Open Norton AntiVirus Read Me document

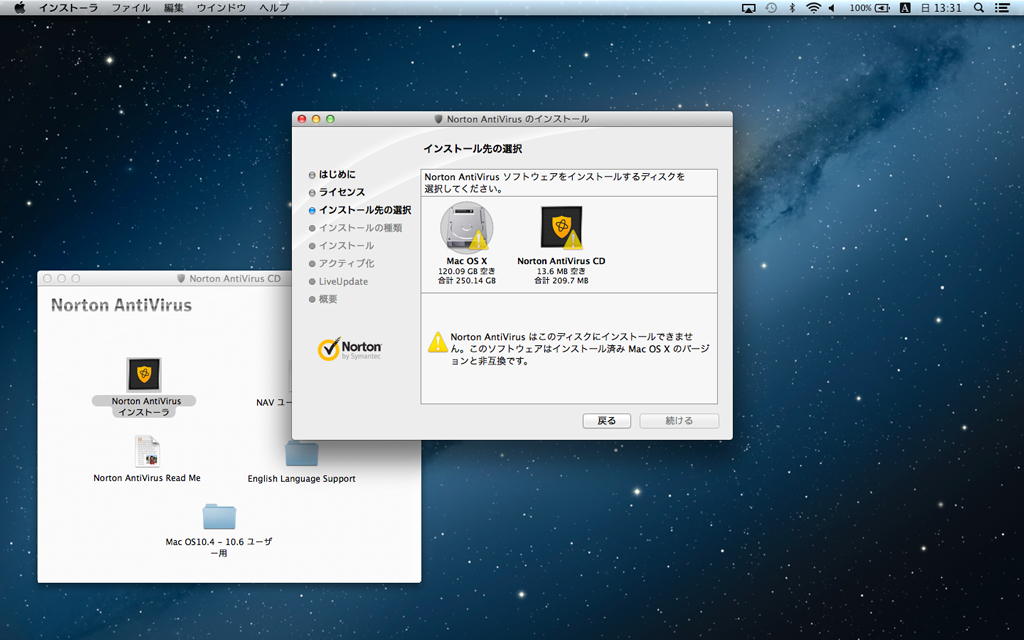pos(147,451)
